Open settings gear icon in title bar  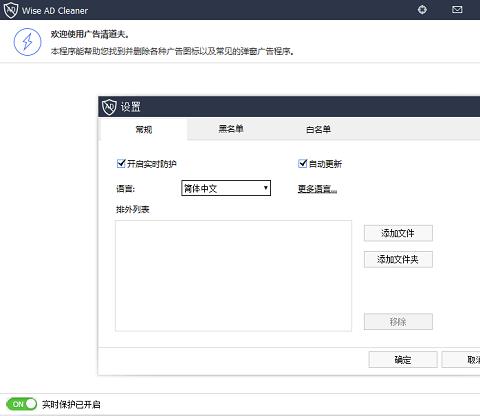[x=422, y=10]
